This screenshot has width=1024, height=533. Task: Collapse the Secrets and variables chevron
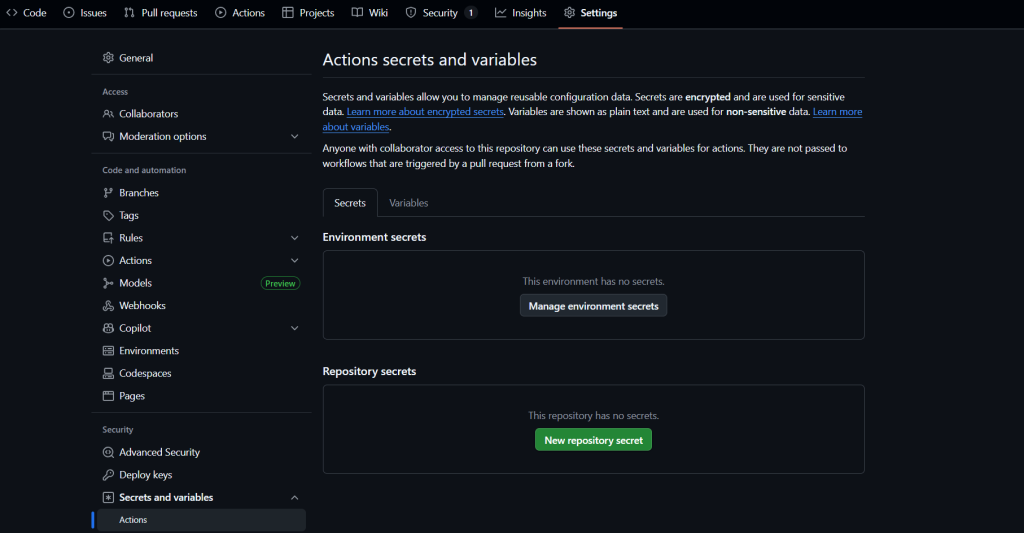point(295,497)
